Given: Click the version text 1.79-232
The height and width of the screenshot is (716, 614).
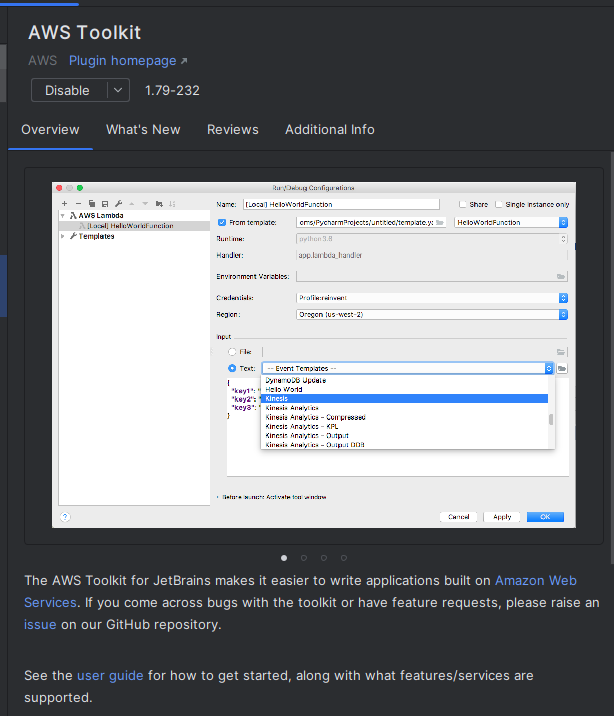Looking at the screenshot, I should pyautogui.click(x=172, y=90).
